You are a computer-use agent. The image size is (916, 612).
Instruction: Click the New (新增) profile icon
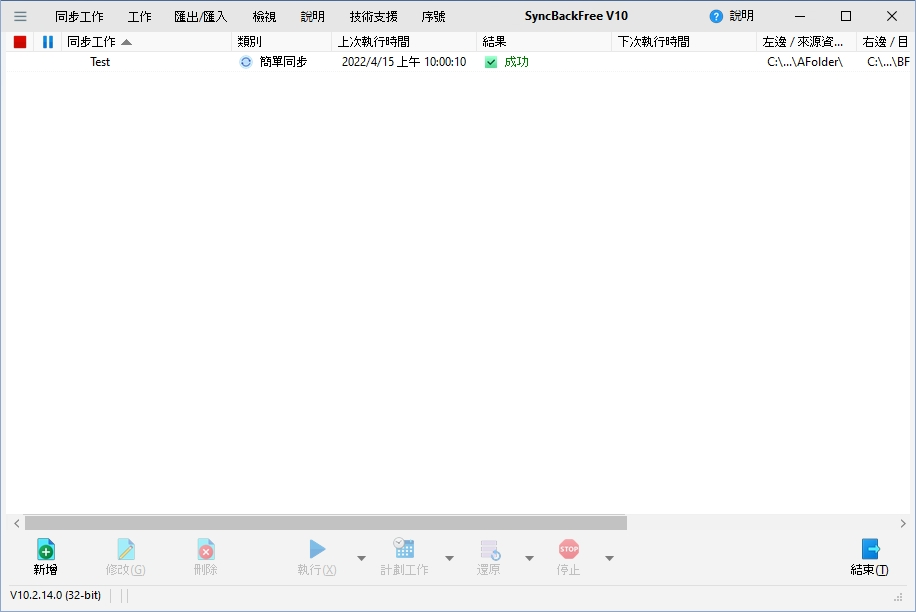[46, 550]
